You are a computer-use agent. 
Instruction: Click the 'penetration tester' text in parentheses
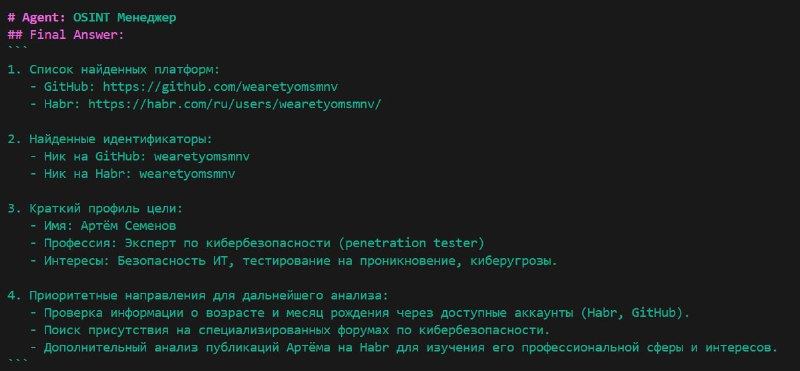[x=411, y=243]
